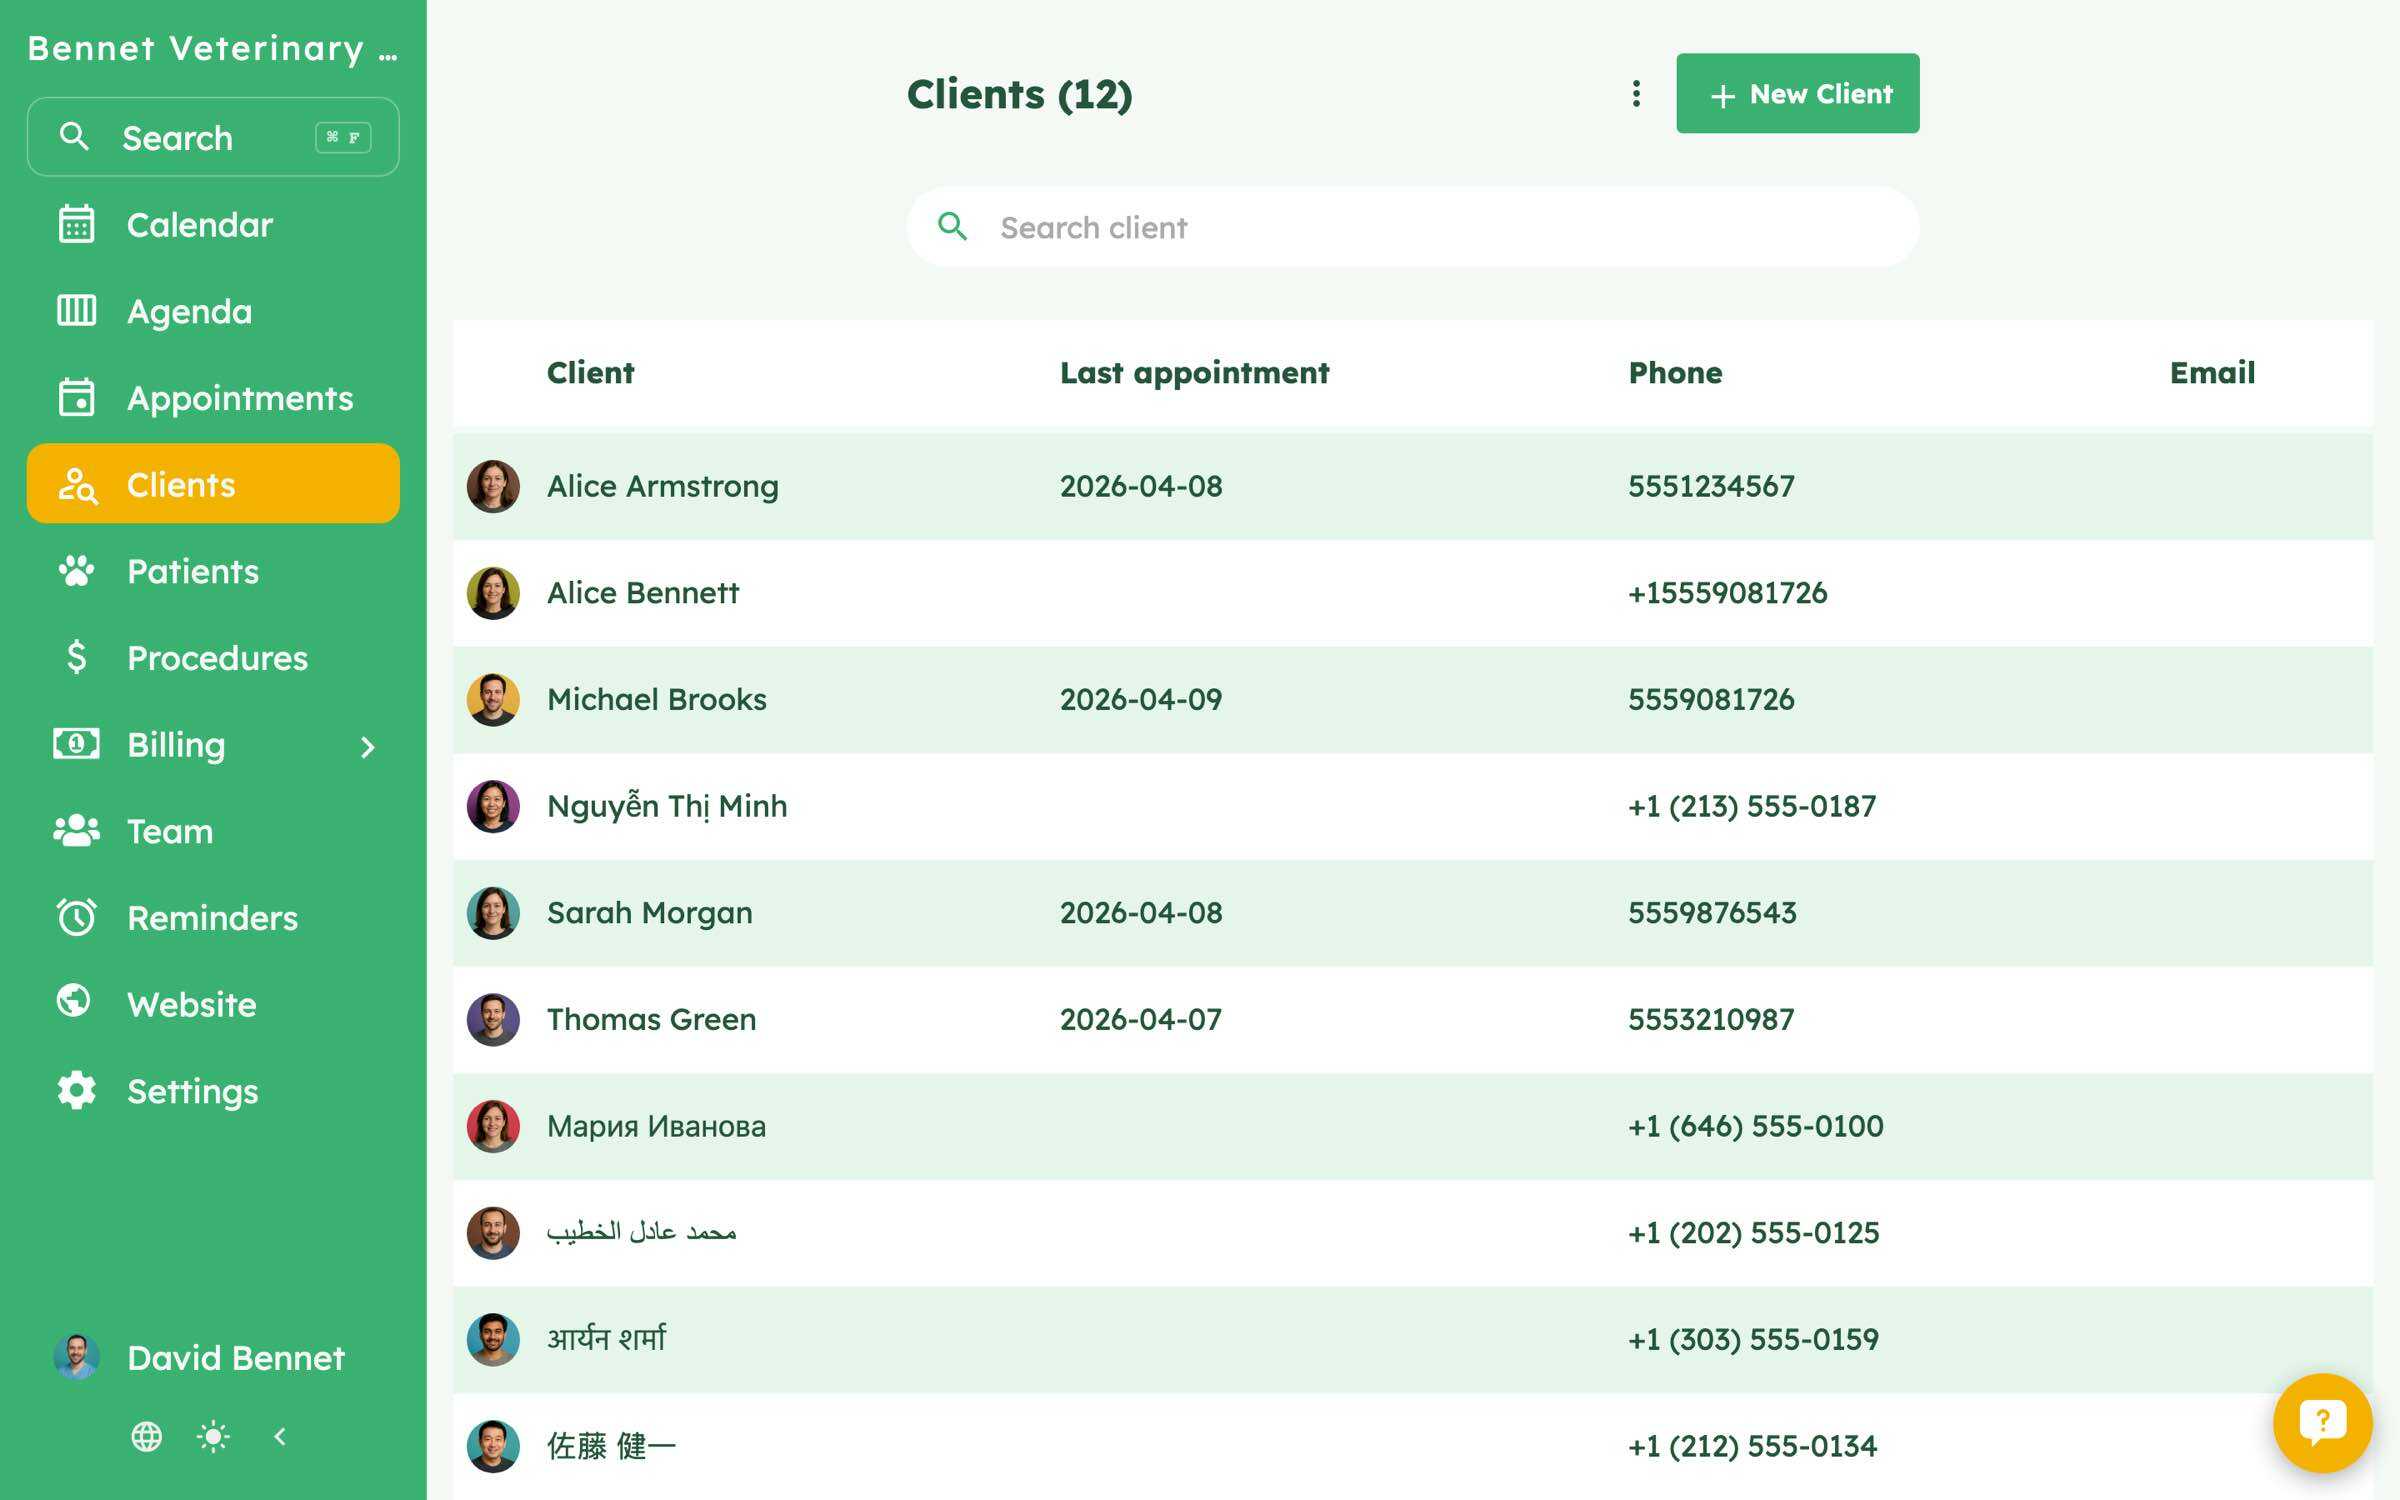
Task: Click the Search client input field
Action: pos(1412,227)
